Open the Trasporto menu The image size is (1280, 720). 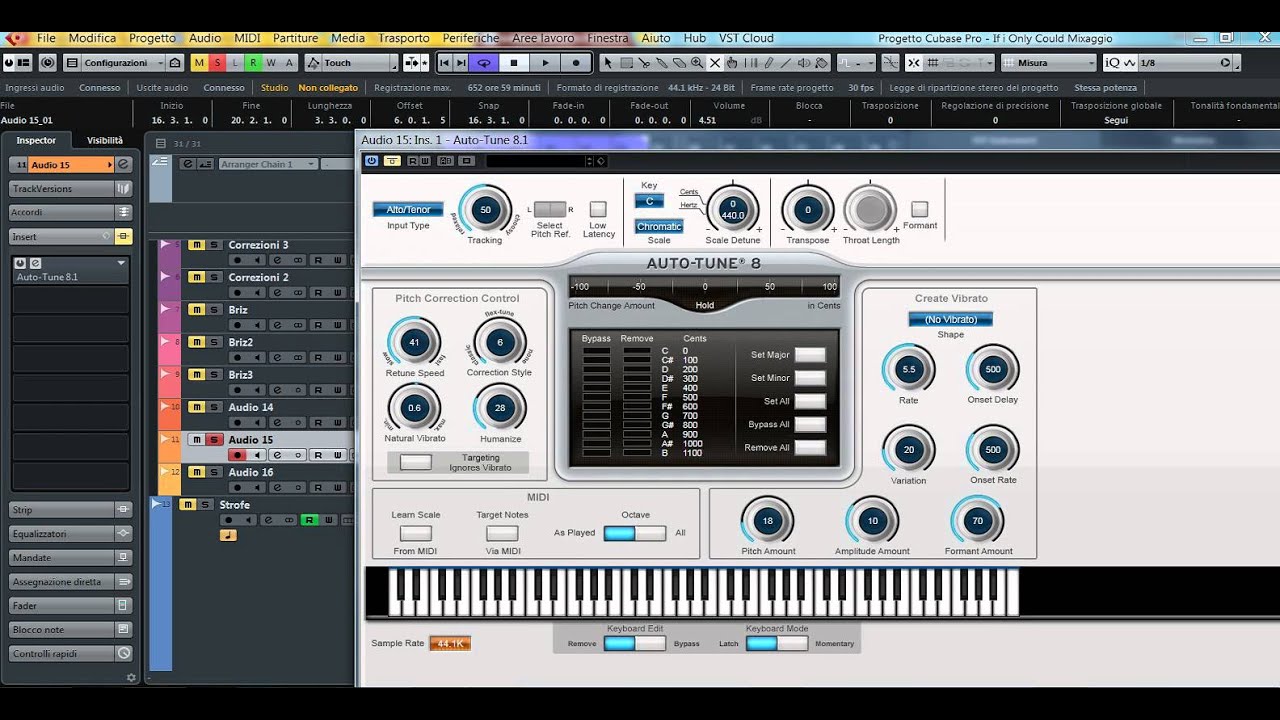pos(404,38)
